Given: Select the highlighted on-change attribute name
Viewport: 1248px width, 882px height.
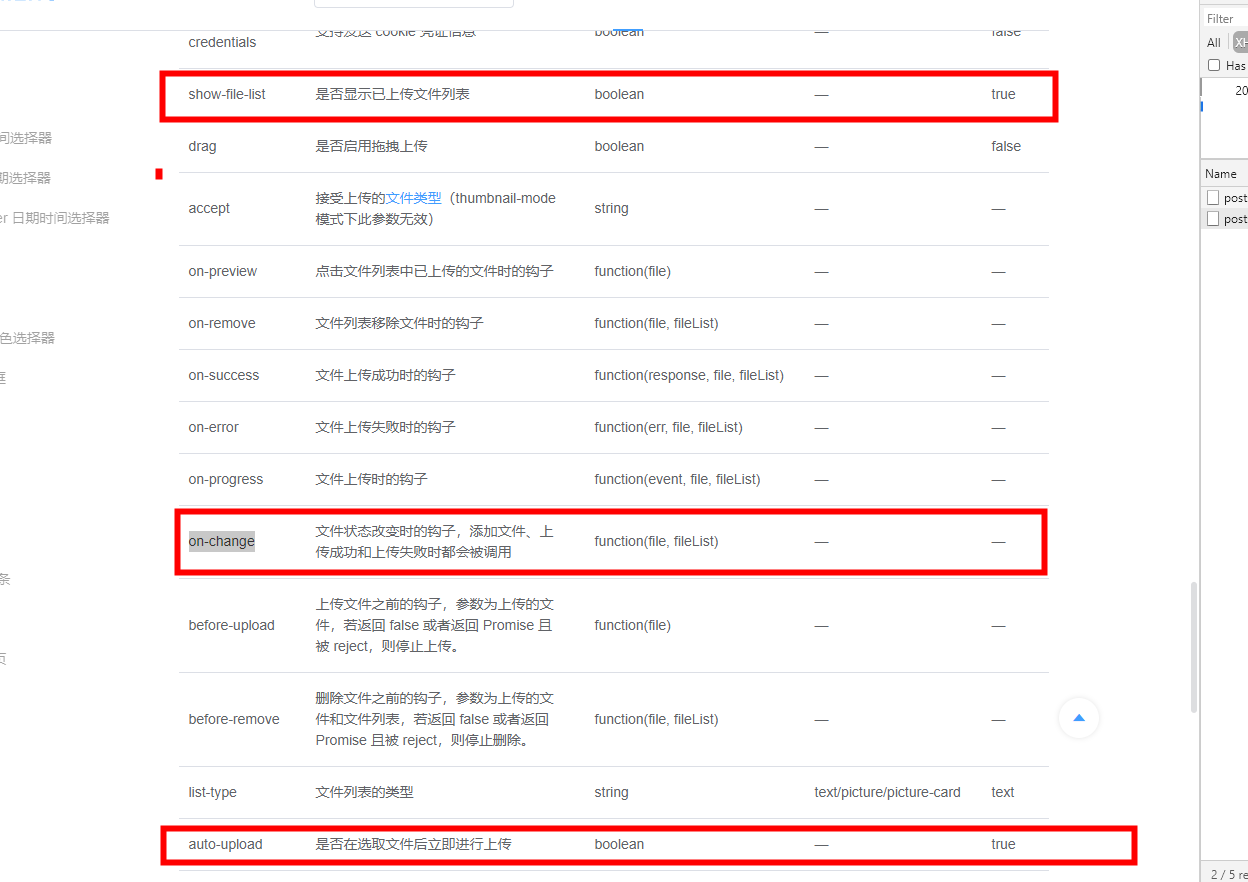Looking at the screenshot, I should click(221, 540).
